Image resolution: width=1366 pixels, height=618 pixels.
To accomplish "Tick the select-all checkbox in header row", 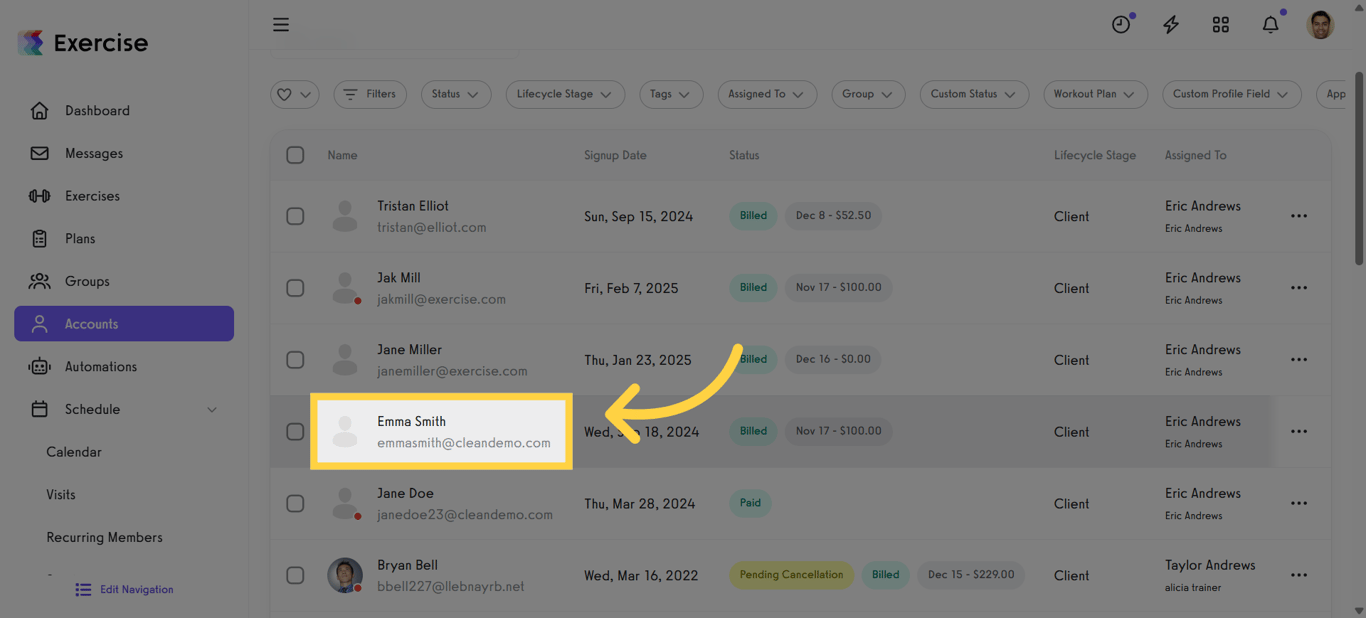I will click(295, 155).
